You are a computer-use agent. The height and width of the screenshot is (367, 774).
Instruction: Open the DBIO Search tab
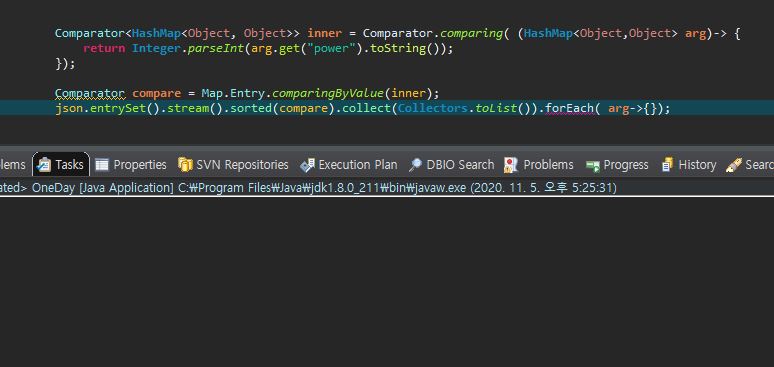point(451,164)
